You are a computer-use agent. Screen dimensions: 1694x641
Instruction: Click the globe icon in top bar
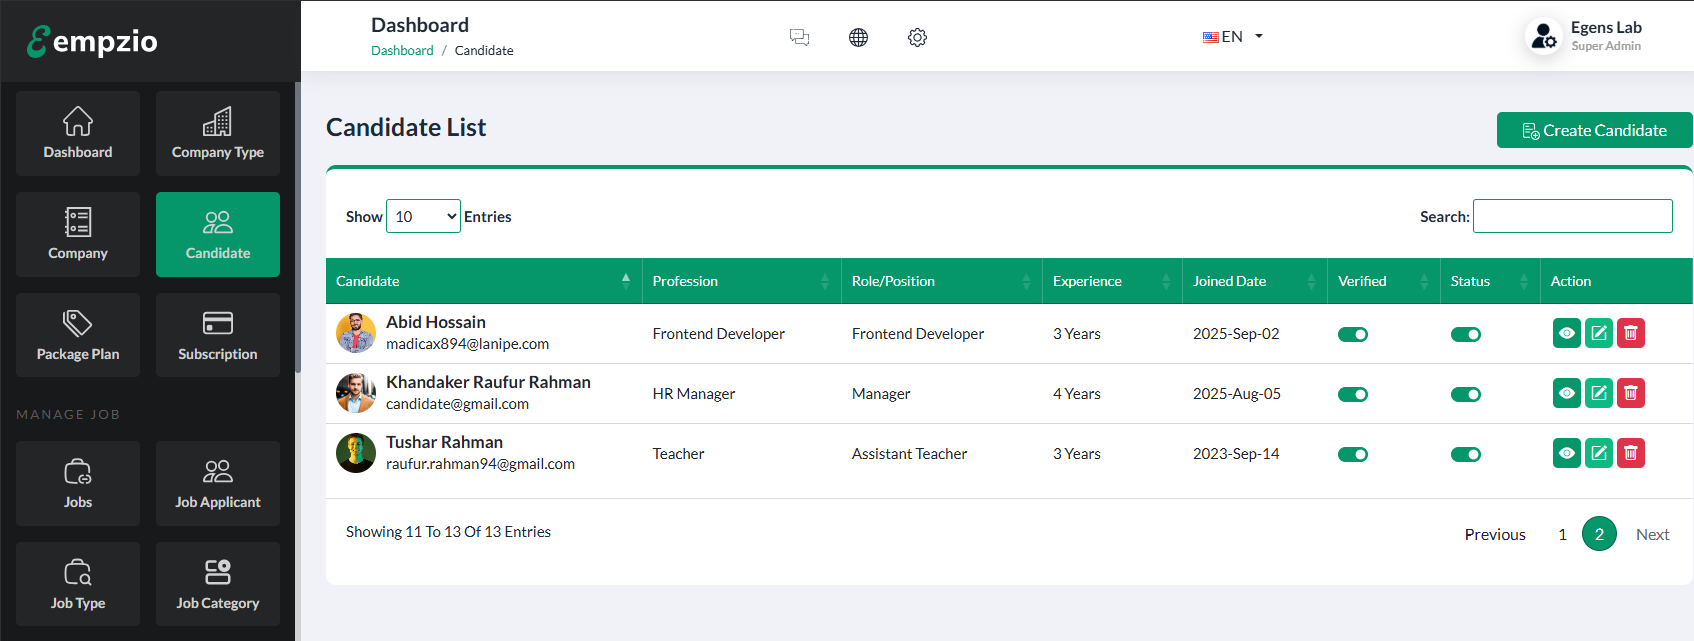point(858,37)
